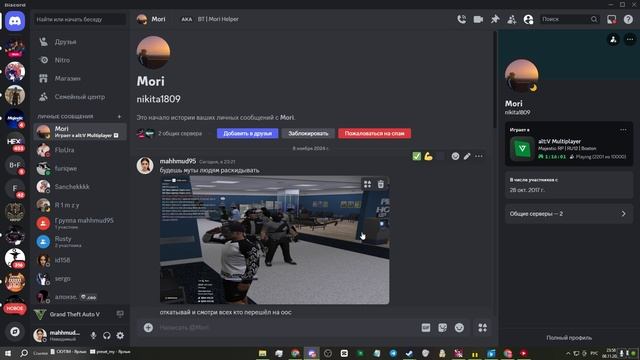Open the emoji picker
The width and height of the screenshot is (640, 360).
point(459,328)
